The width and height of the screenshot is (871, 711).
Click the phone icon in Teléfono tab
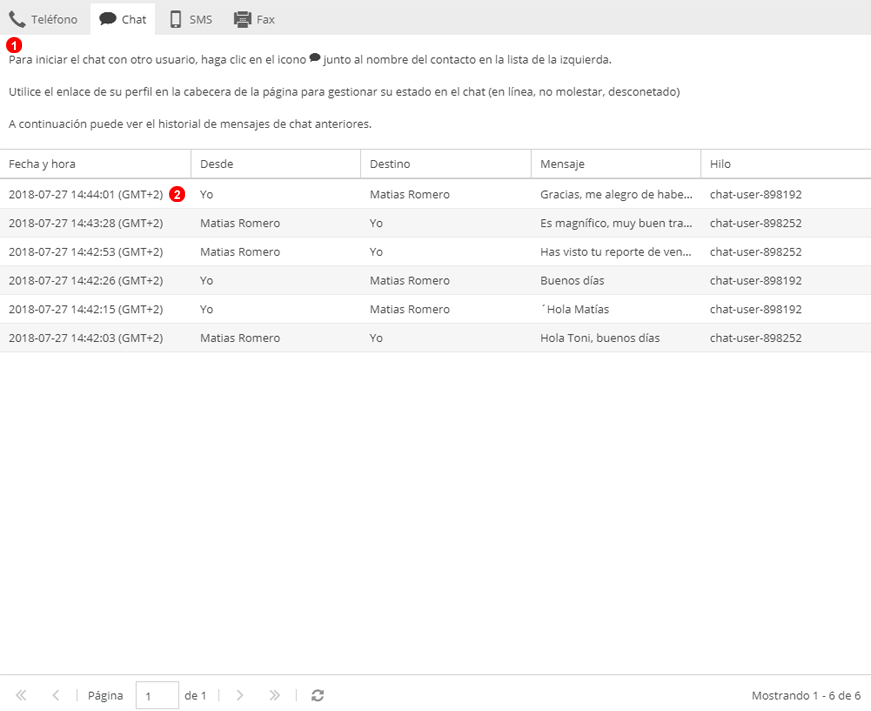(17, 19)
